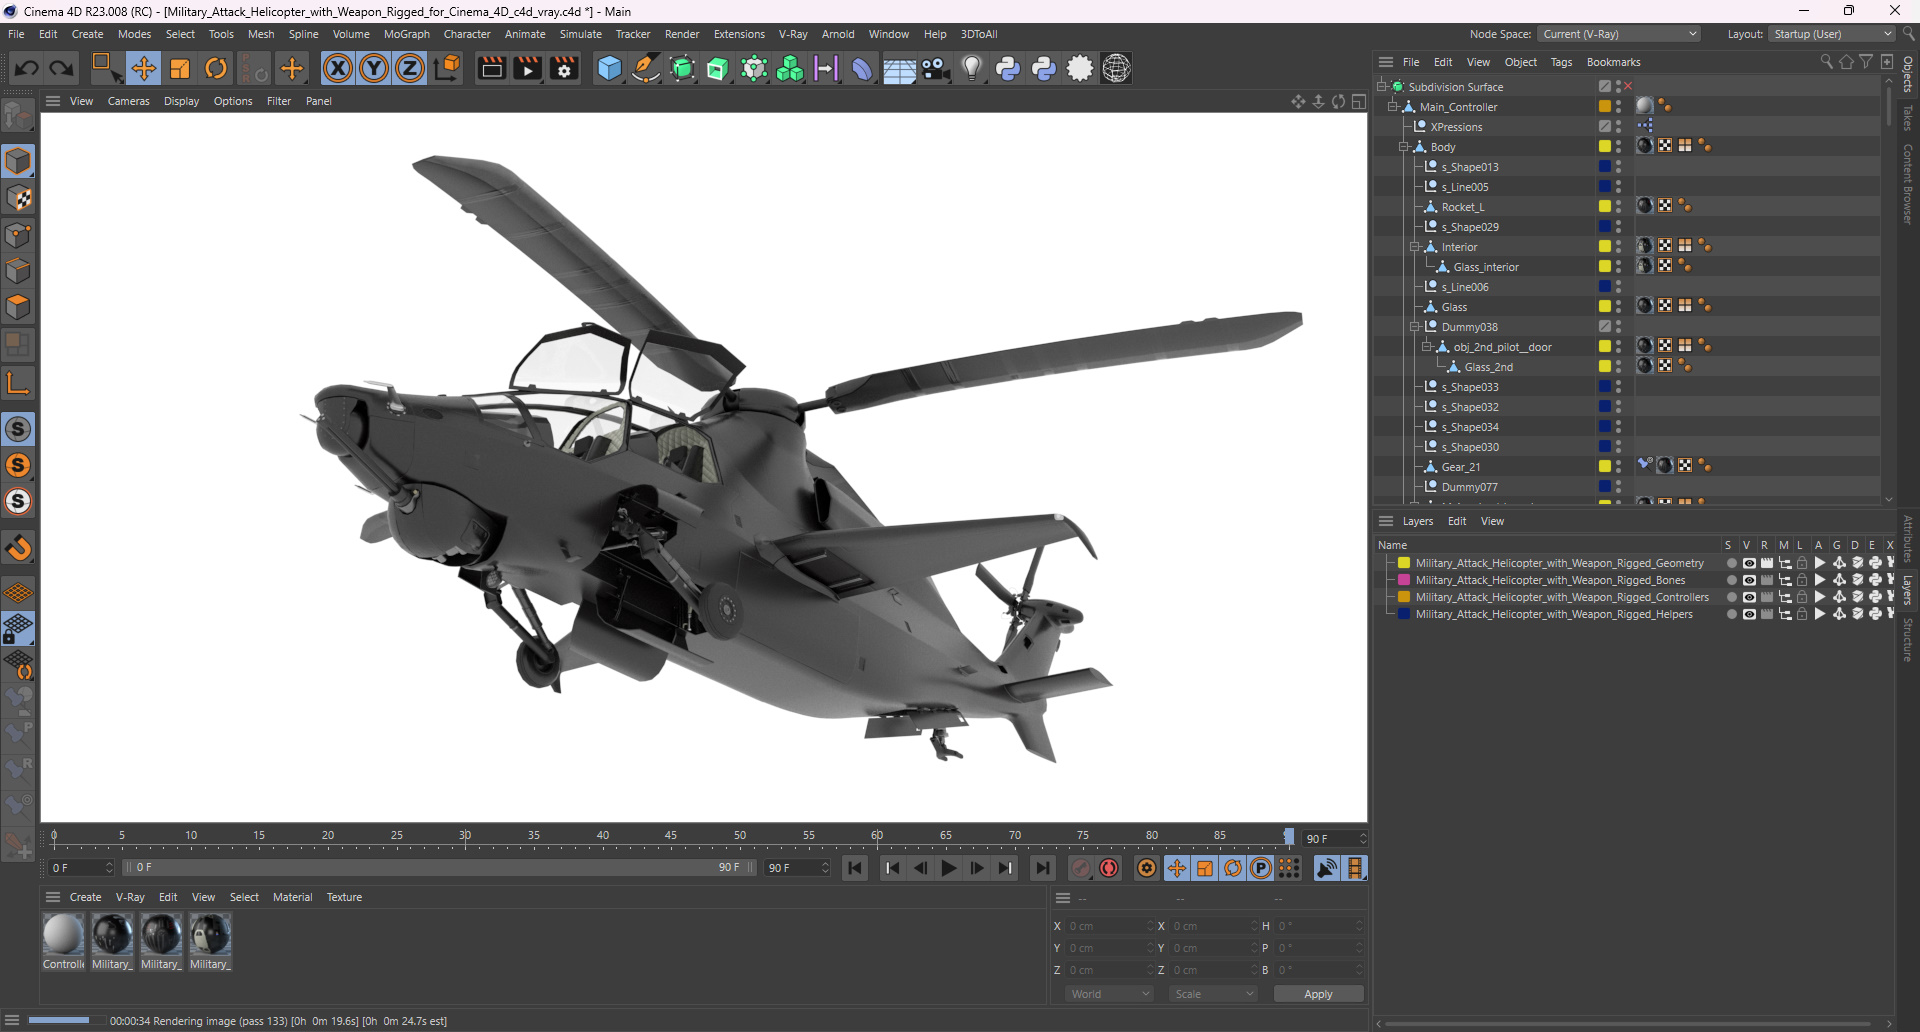Image resolution: width=1920 pixels, height=1032 pixels.
Task: Click the Spline Pen tool icon
Action: point(646,68)
